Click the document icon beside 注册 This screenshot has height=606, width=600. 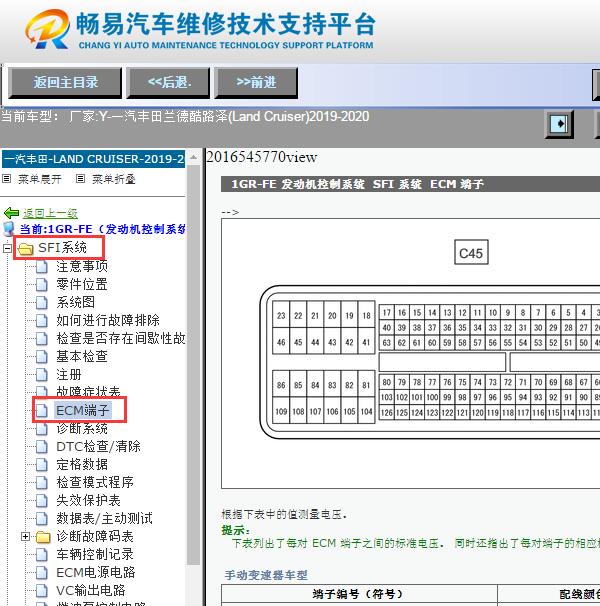(x=42, y=375)
